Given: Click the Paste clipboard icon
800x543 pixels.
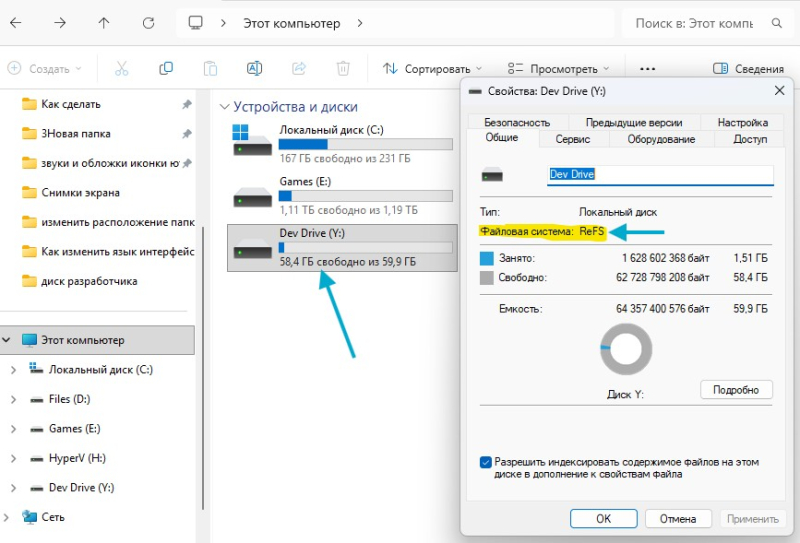Looking at the screenshot, I should [210, 68].
